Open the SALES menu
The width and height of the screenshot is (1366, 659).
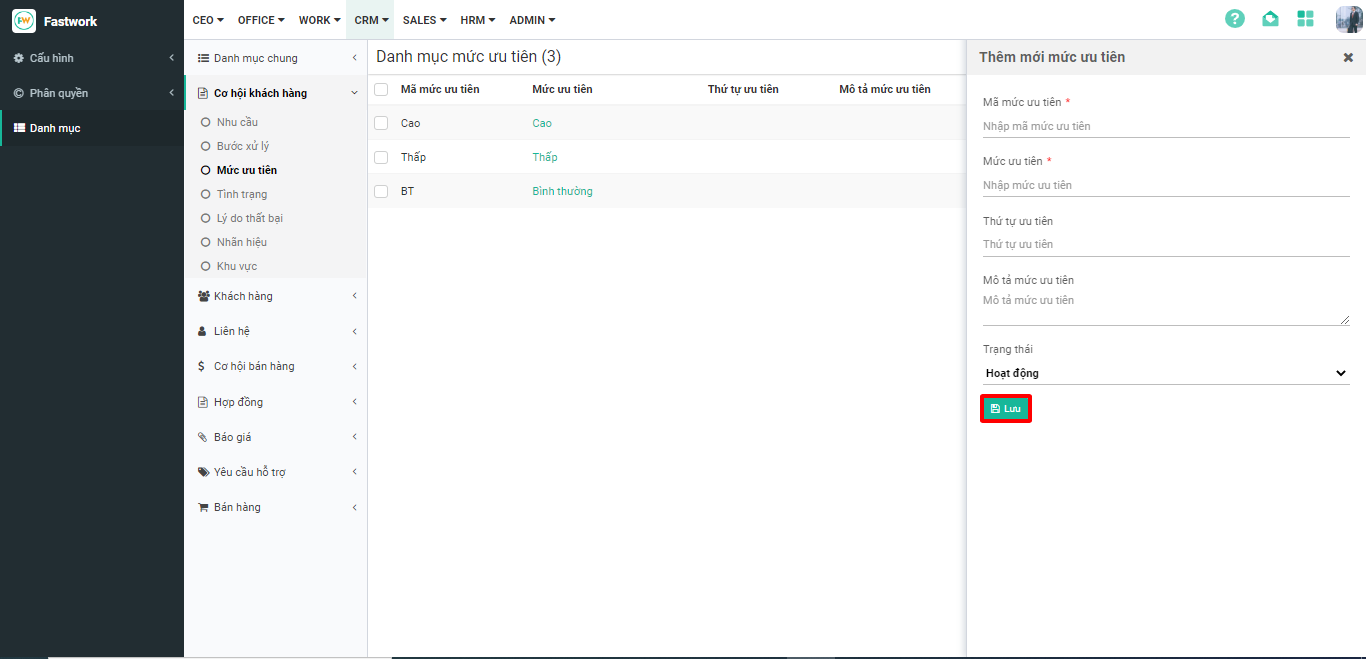pos(424,20)
